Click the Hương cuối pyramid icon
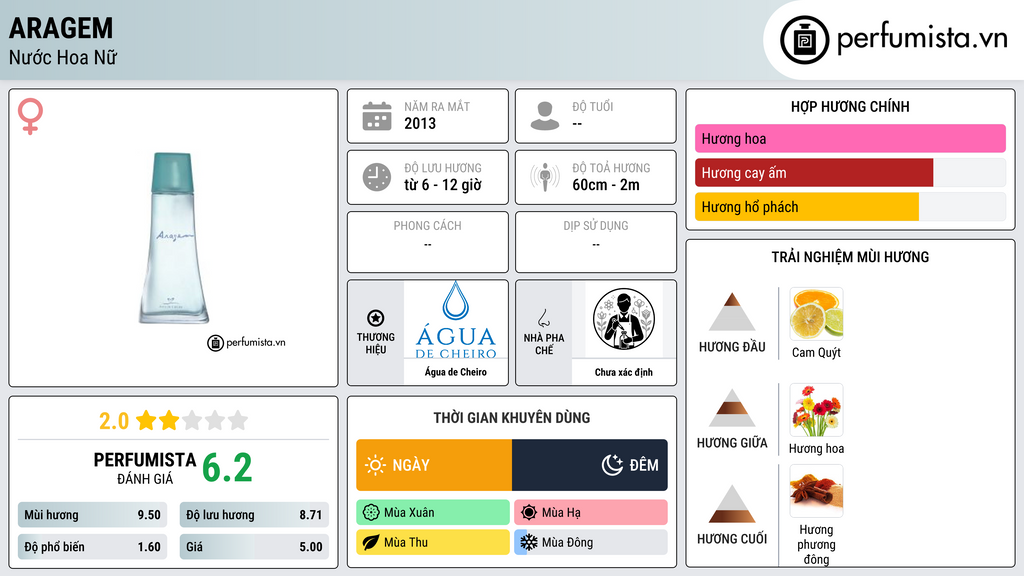This screenshot has height=576, width=1024. [732, 504]
